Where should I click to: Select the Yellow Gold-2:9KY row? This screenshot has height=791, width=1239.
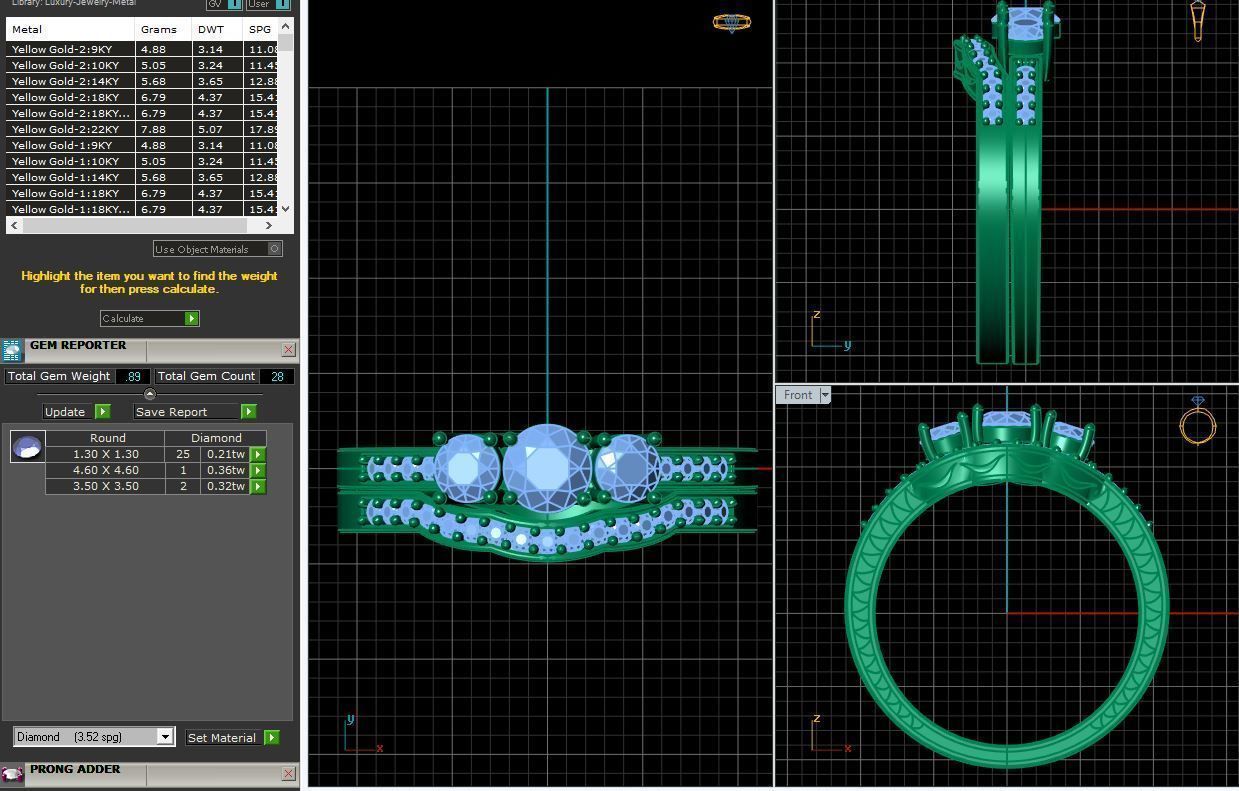click(x=142, y=49)
